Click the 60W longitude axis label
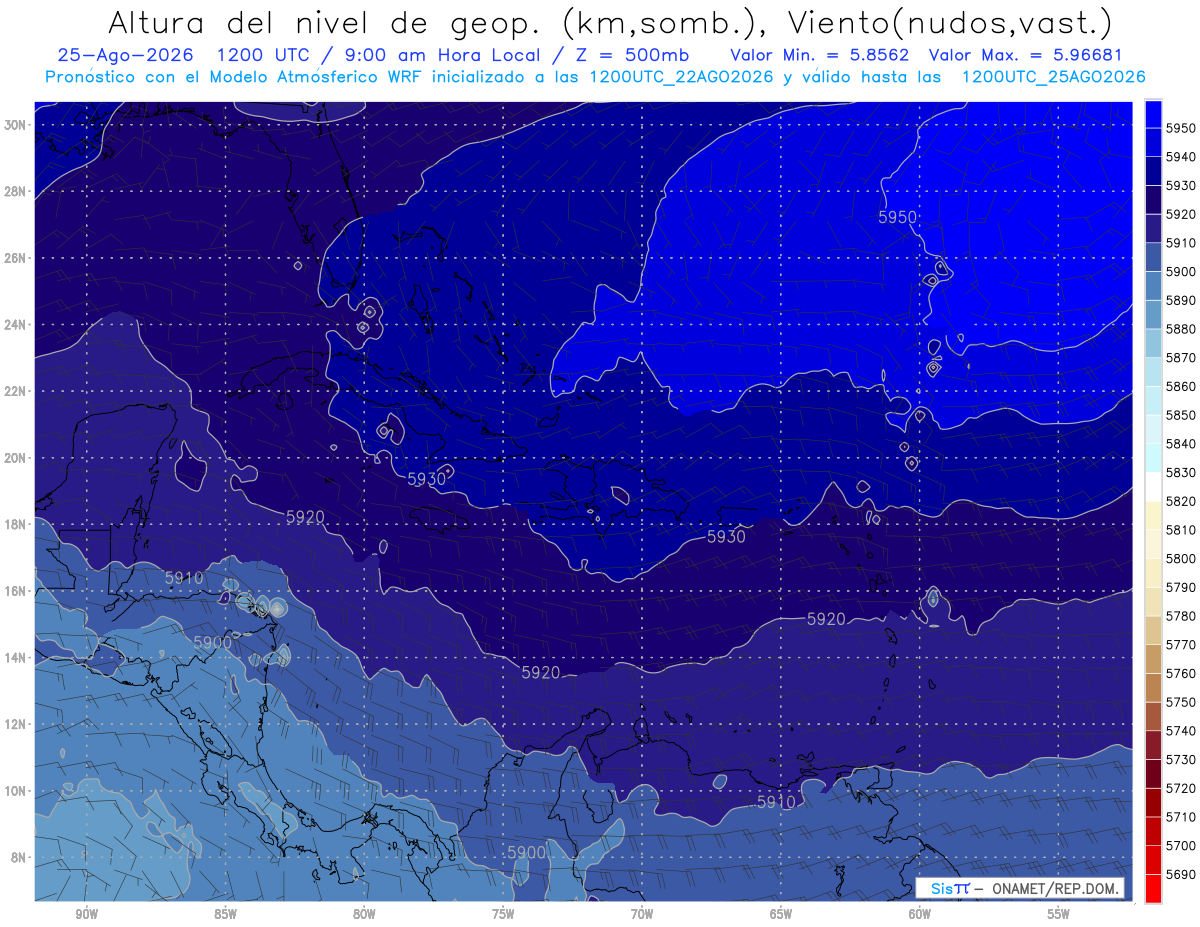 (920, 914)
